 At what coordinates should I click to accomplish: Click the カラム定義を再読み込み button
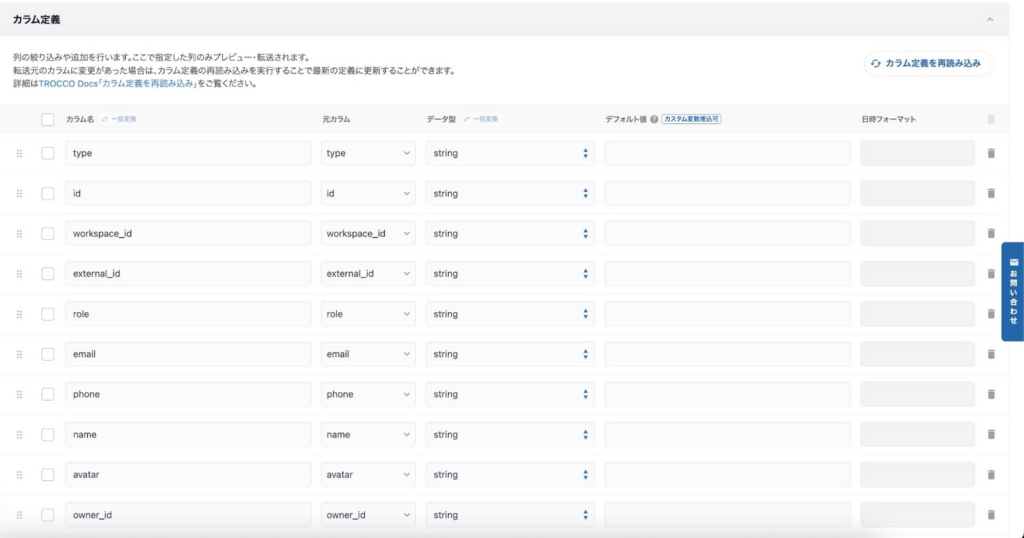click(x=928, y=63)
